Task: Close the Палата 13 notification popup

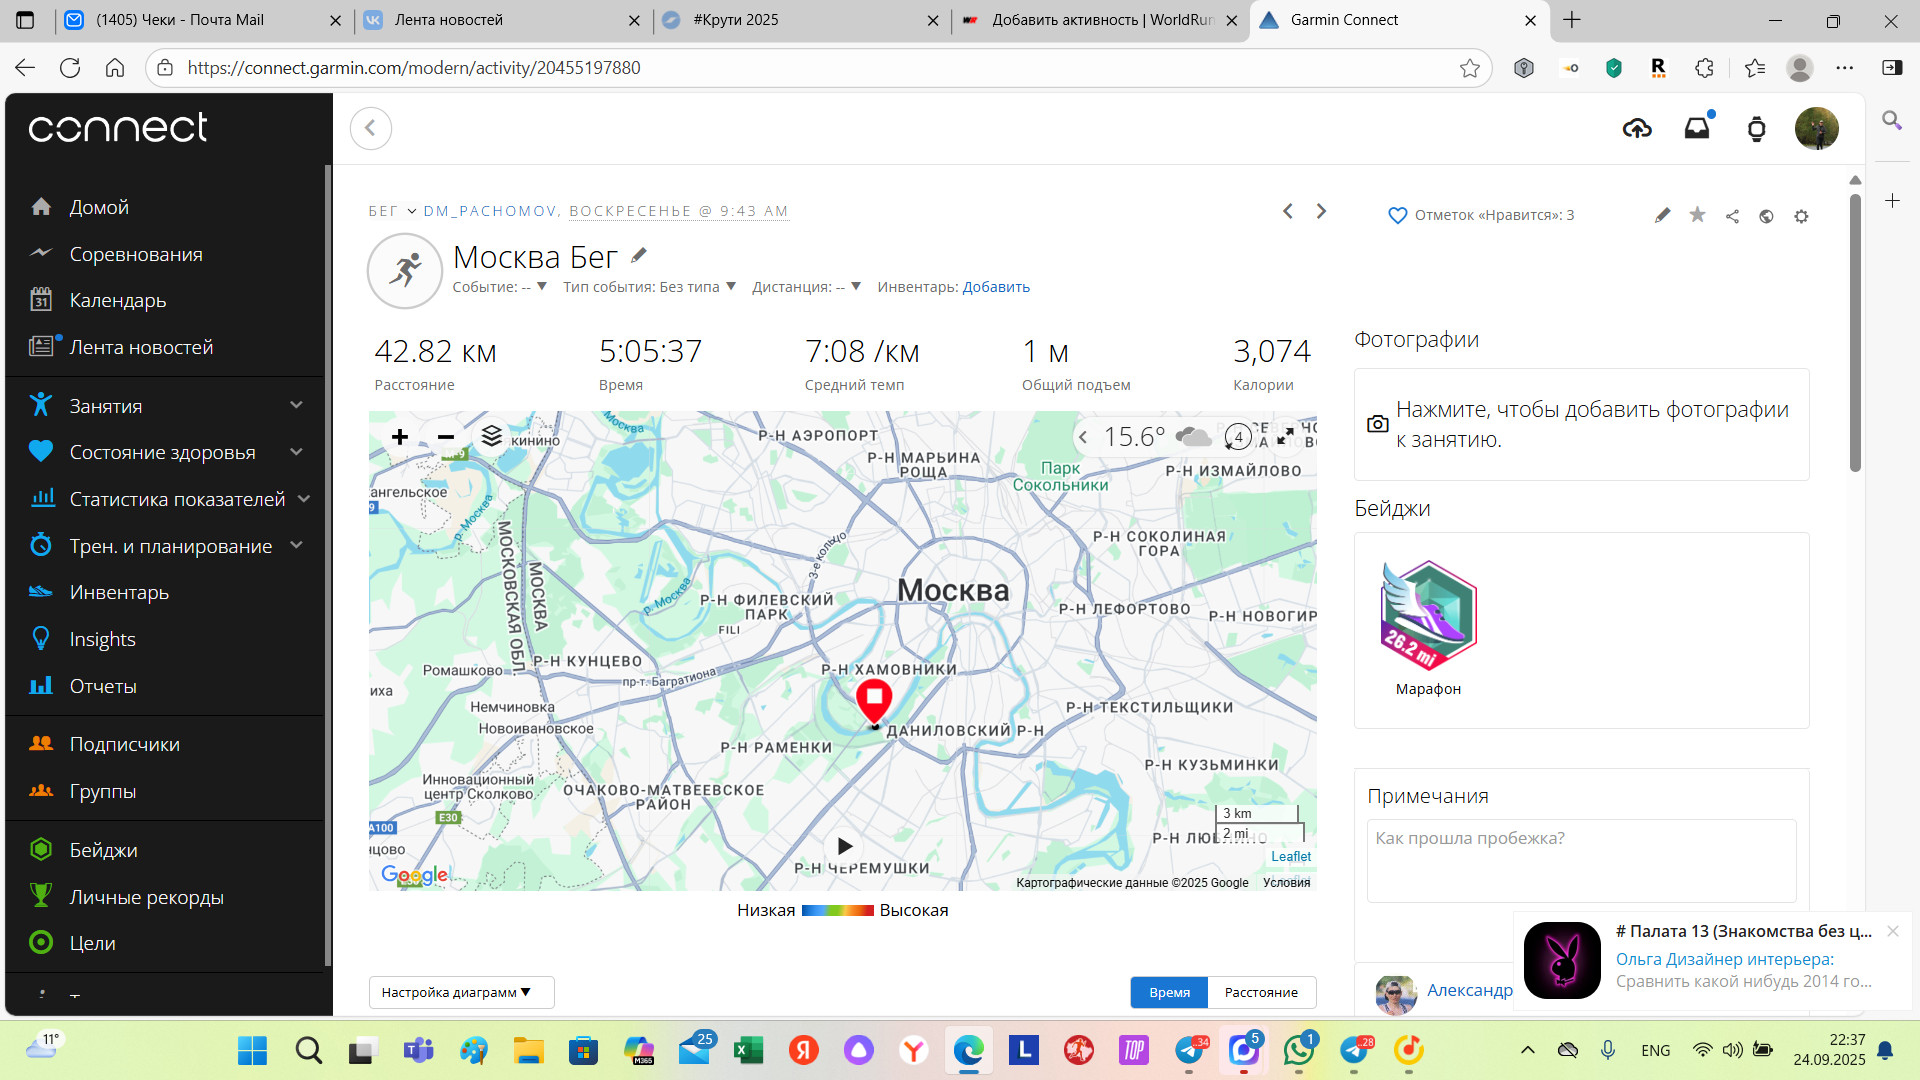Action: (x=1893, y=931)
